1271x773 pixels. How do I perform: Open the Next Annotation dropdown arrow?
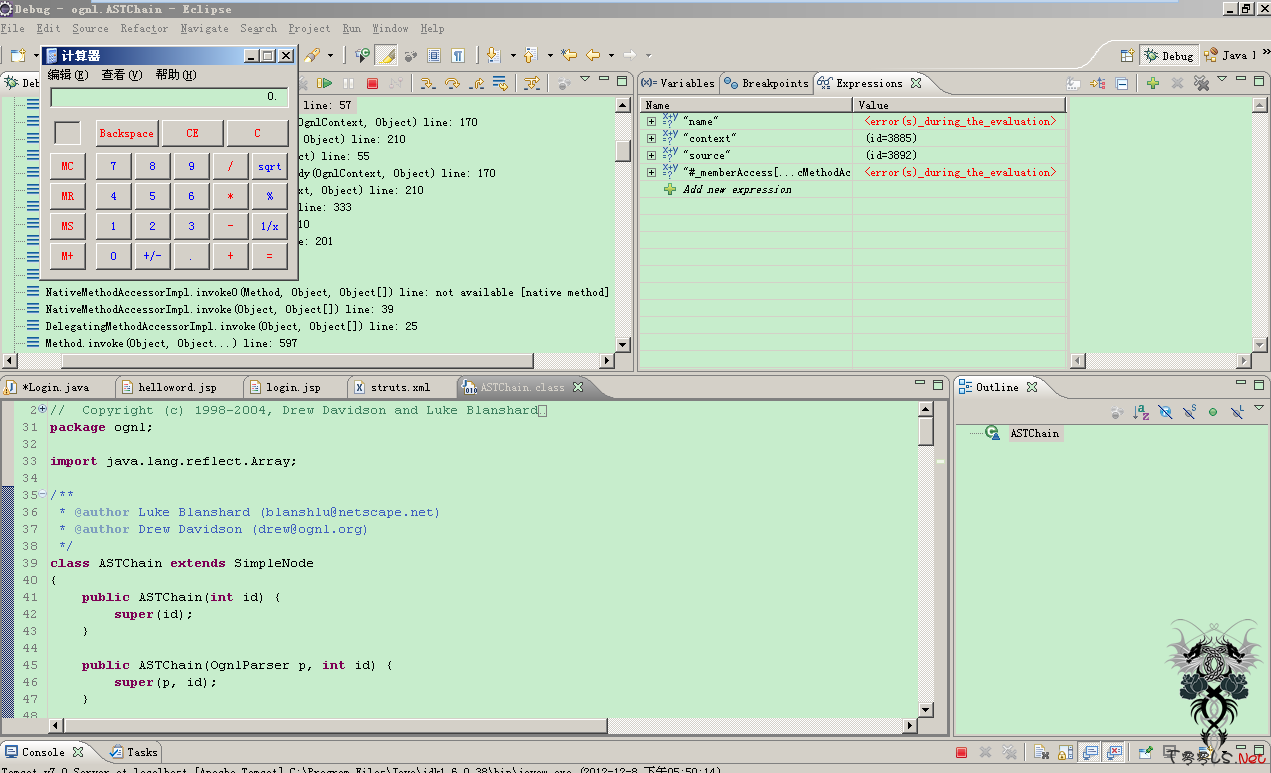(513, 56)
